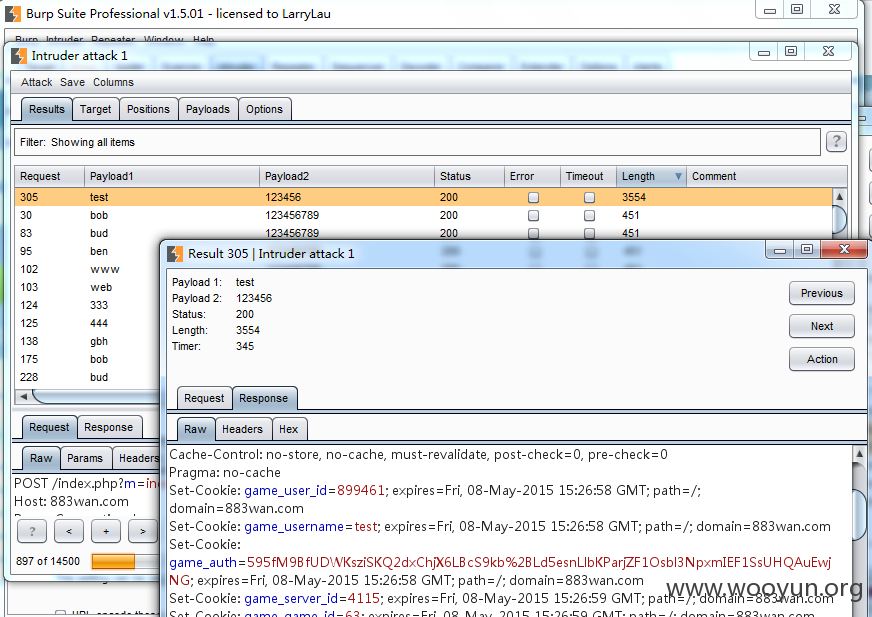The width and height of the screenshot is (872, 617).
Task: Click the attack progress bar
Action: click(126, 561)
